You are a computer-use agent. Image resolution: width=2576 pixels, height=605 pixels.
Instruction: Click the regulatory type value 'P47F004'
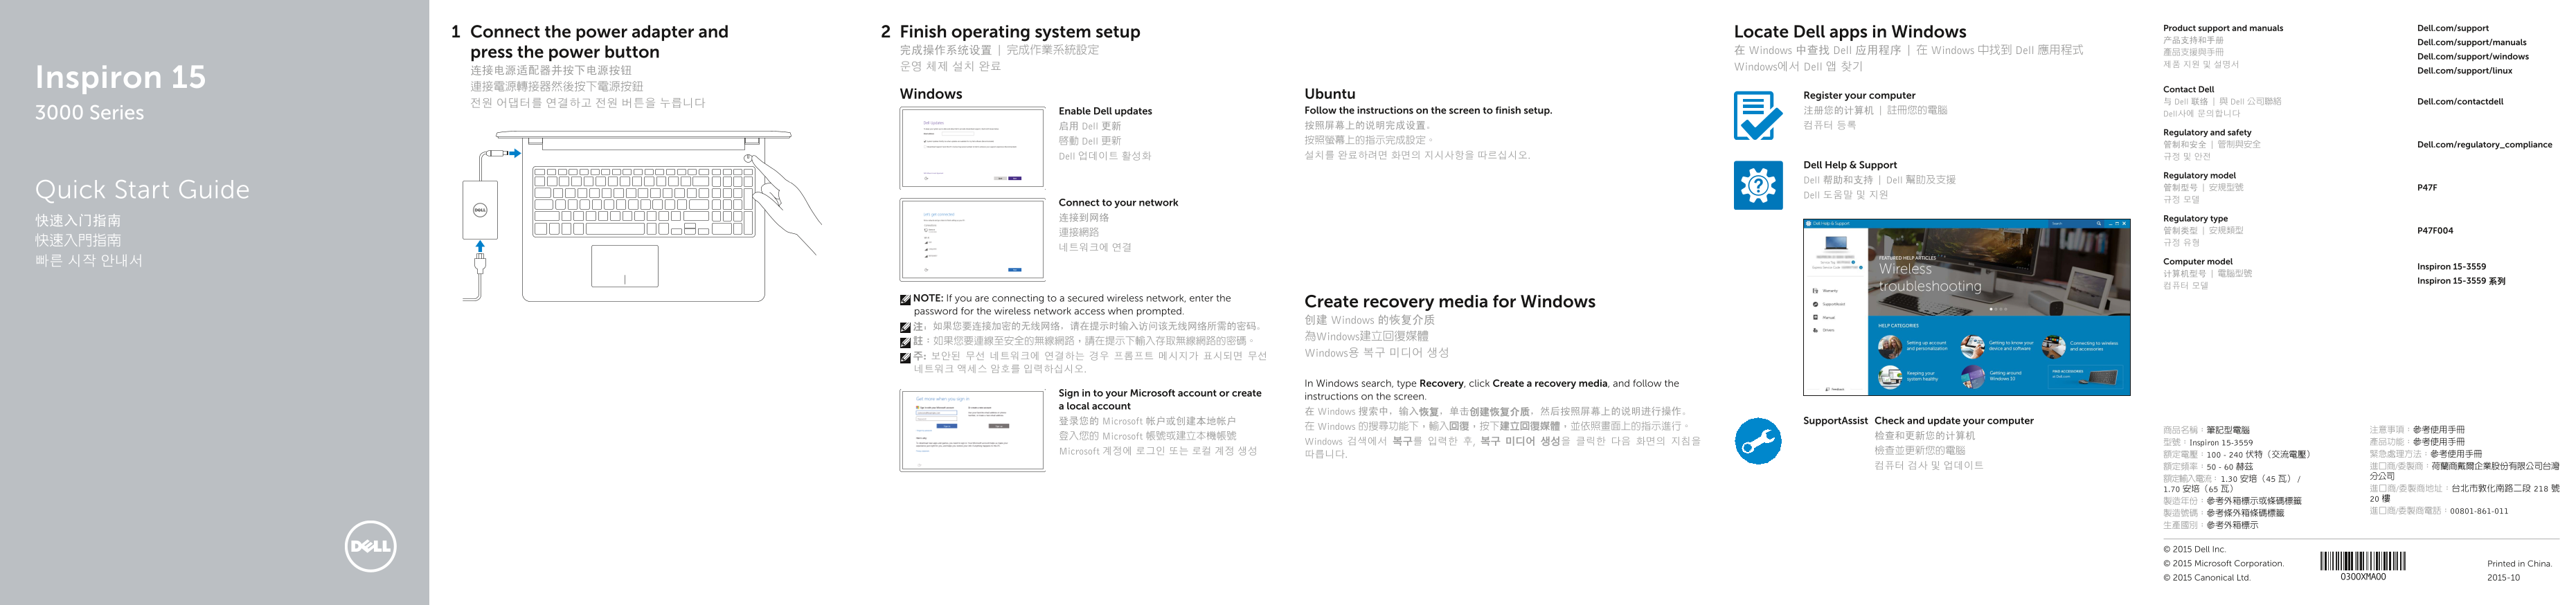[2435, 230]
